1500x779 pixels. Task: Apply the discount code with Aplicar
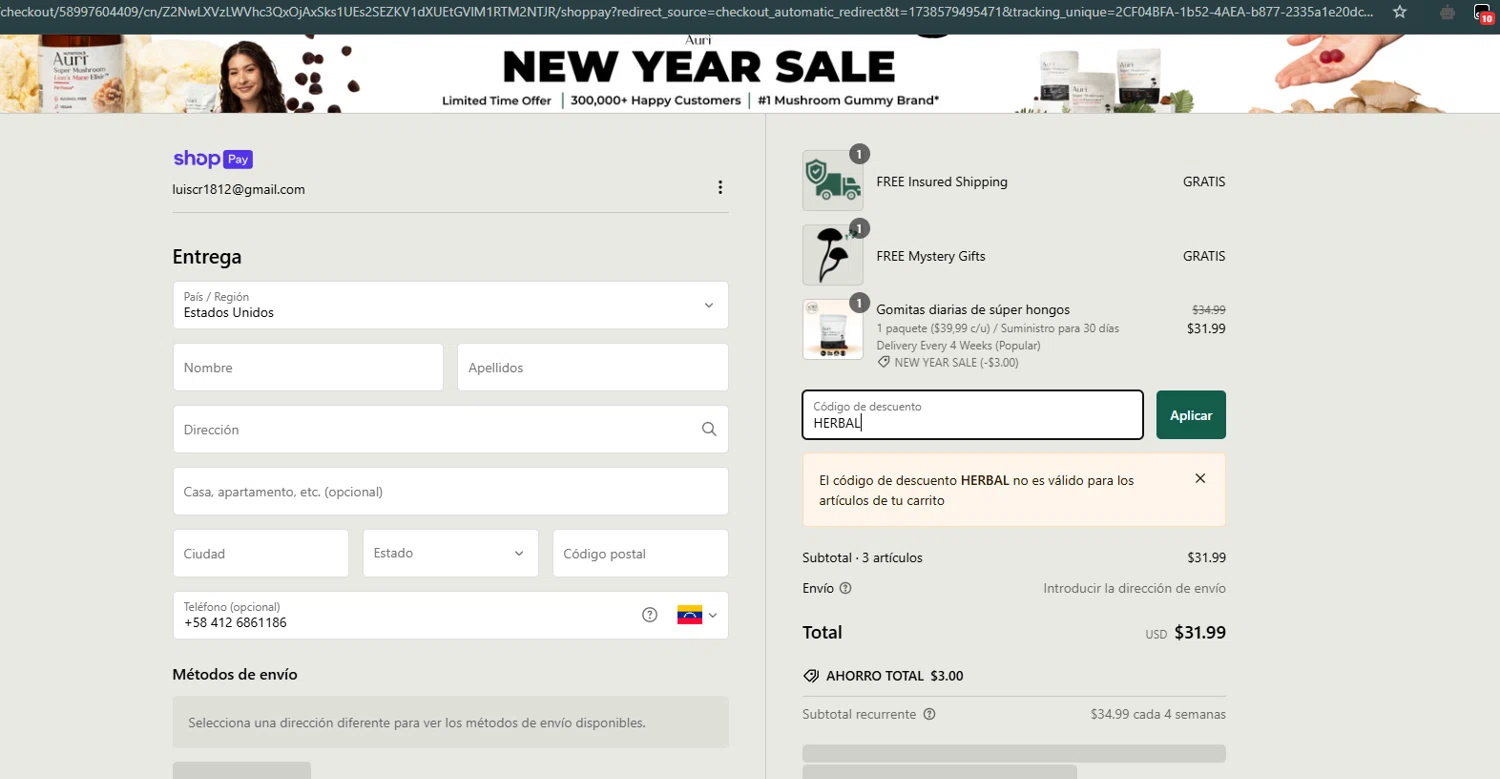click(x=1191, y=415)
